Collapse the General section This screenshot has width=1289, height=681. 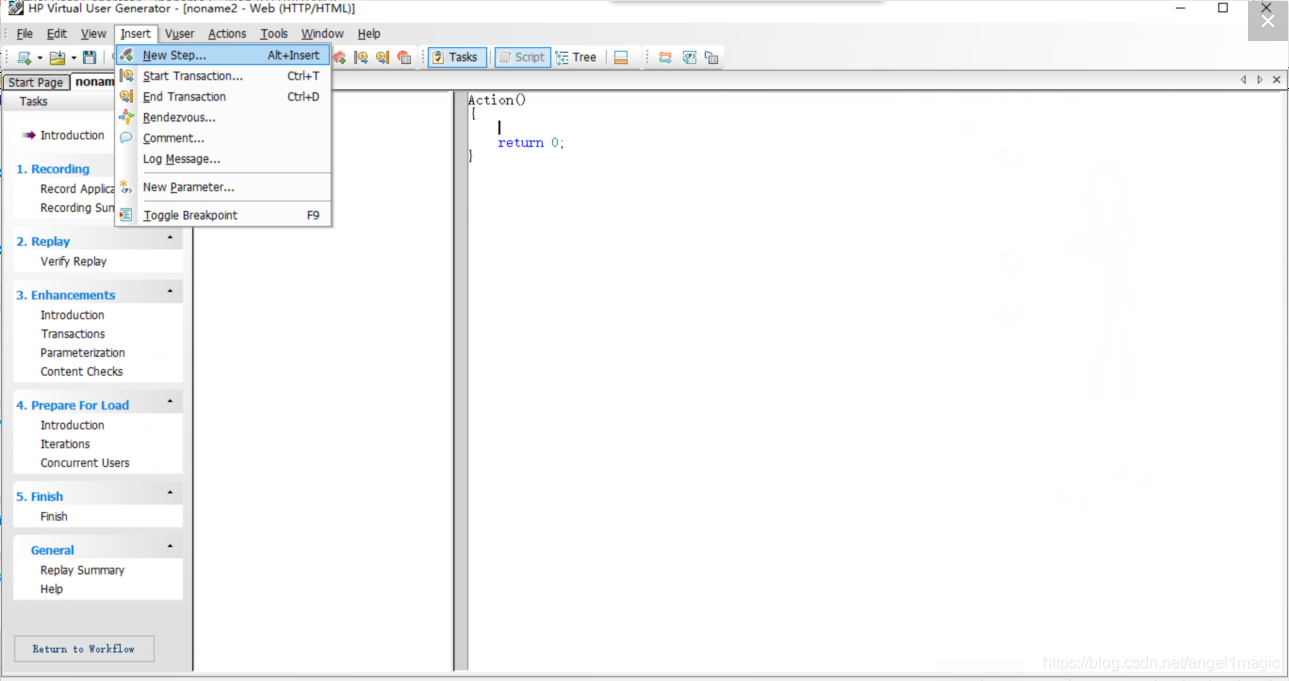point(170,547)
